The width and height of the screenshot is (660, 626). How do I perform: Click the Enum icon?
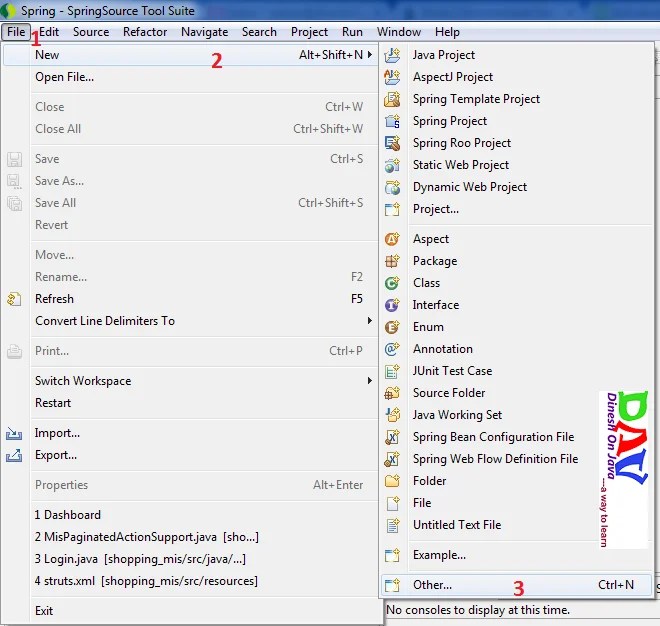[x=392, y=327]
